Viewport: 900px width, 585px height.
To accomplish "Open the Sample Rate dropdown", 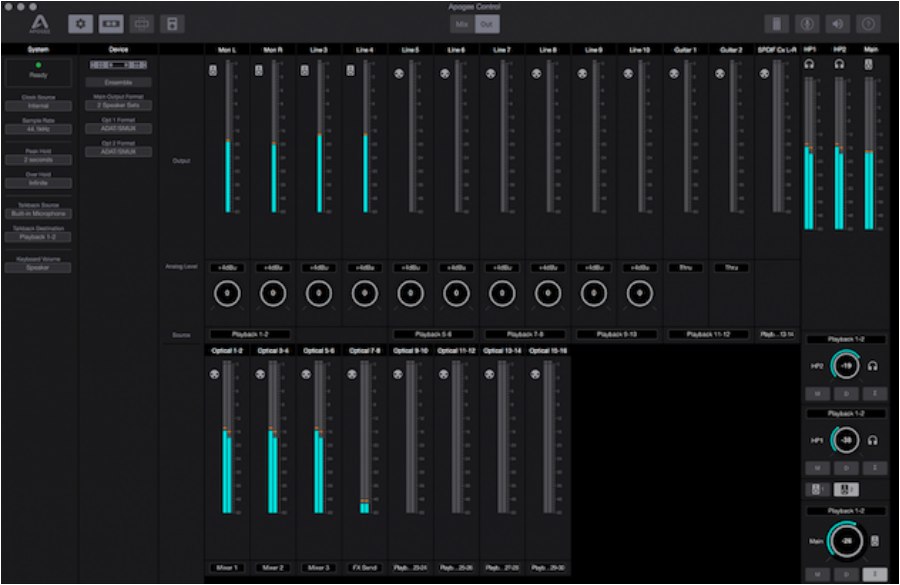I will (38, 129).
